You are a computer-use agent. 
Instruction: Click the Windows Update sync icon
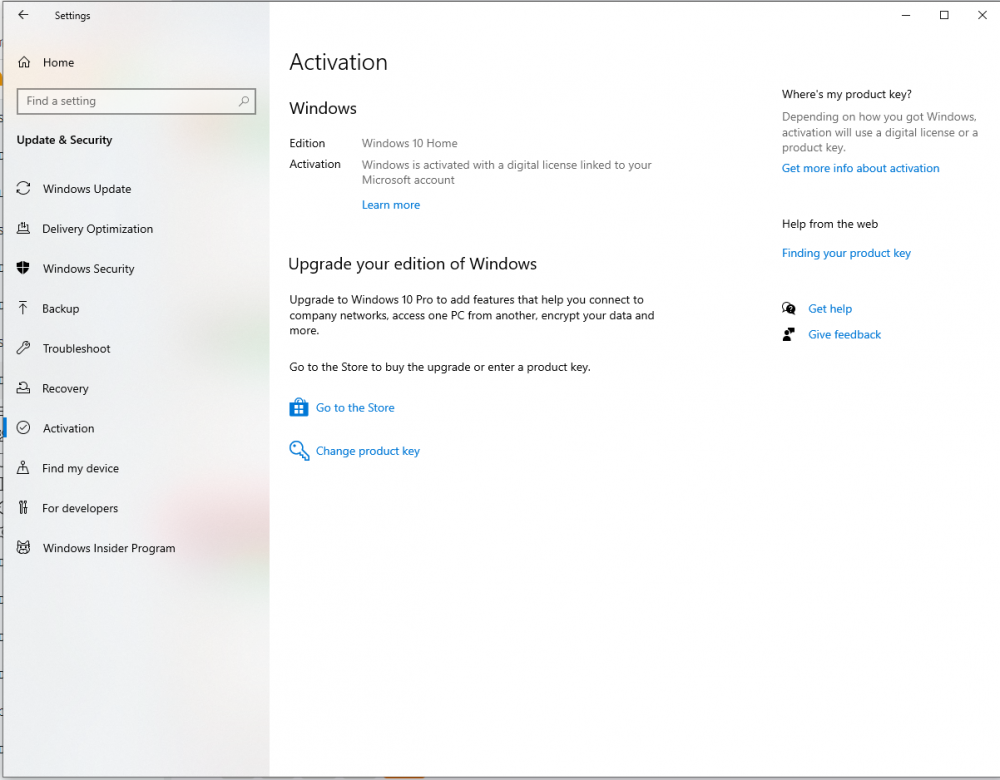(x=24, y=188)
